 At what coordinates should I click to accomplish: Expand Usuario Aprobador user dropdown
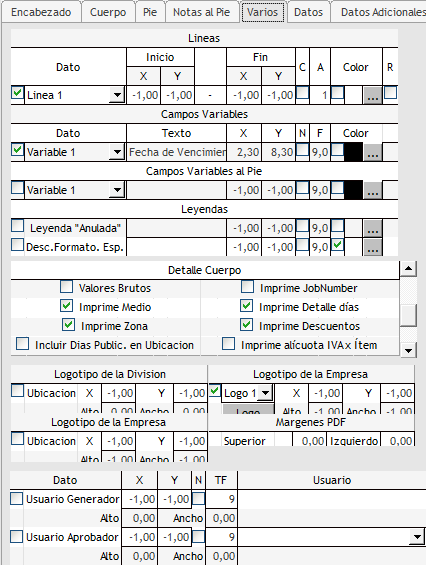coord(417,537)
